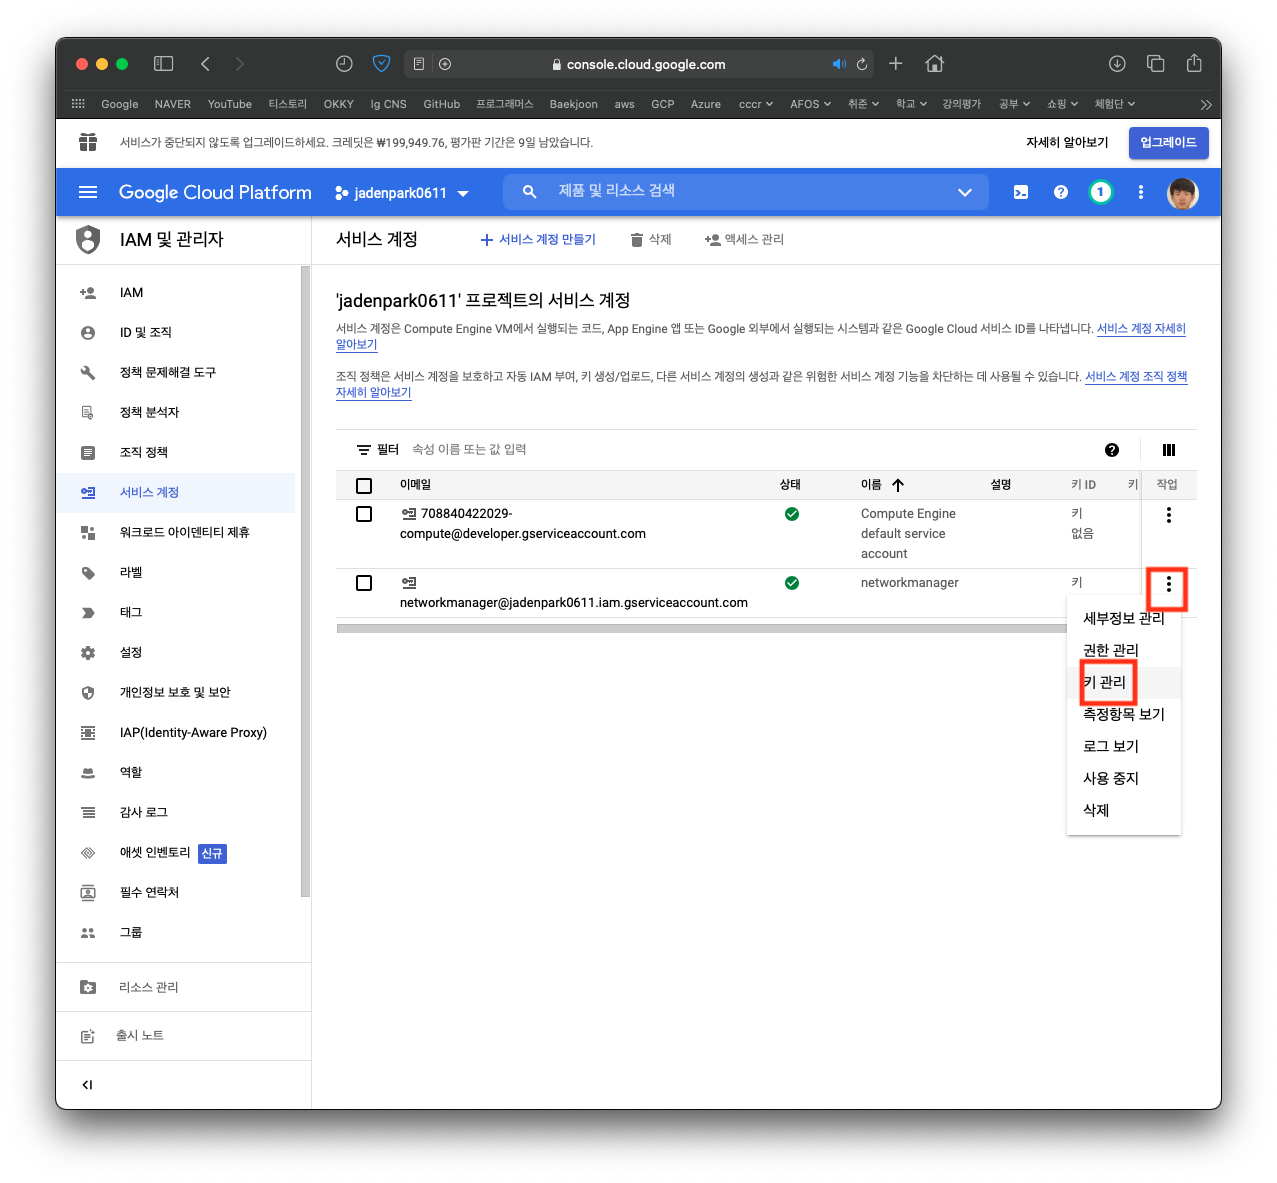Open actions menu for the Compute Engine account
This screenshot has width=1277, height=1183.
pos(1168,515)
